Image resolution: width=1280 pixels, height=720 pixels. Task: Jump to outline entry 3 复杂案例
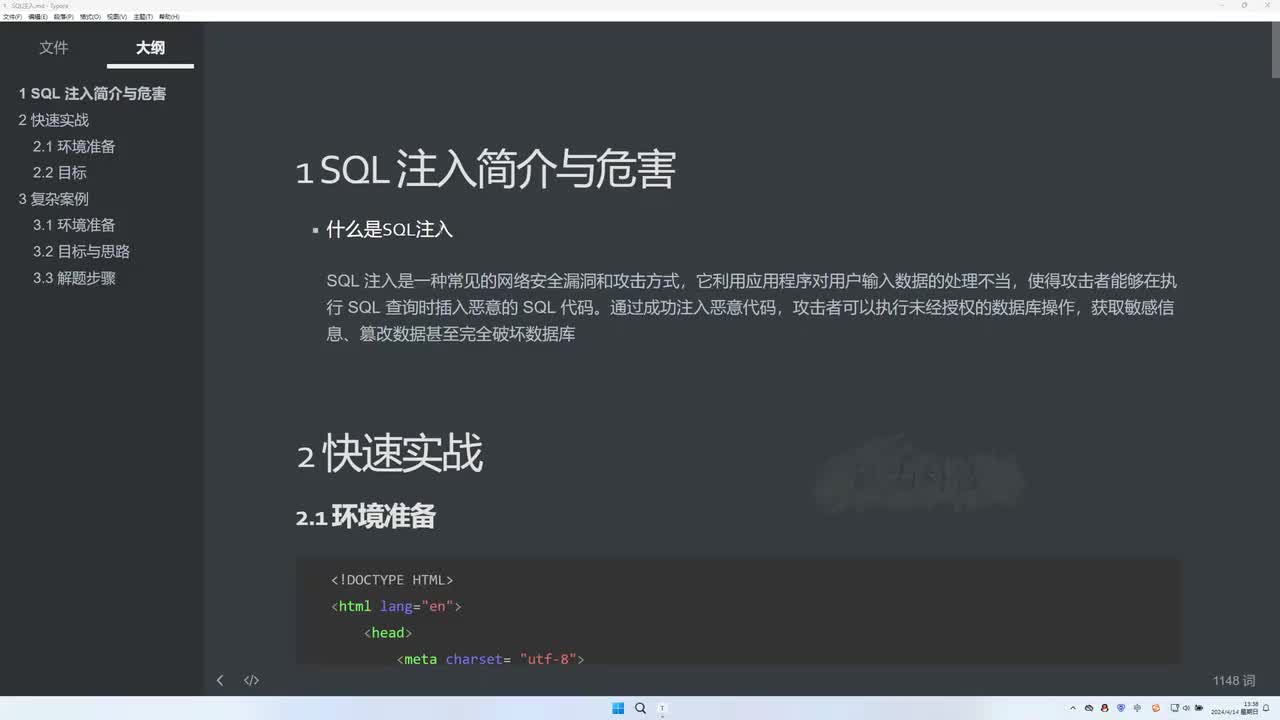point(54,199)
